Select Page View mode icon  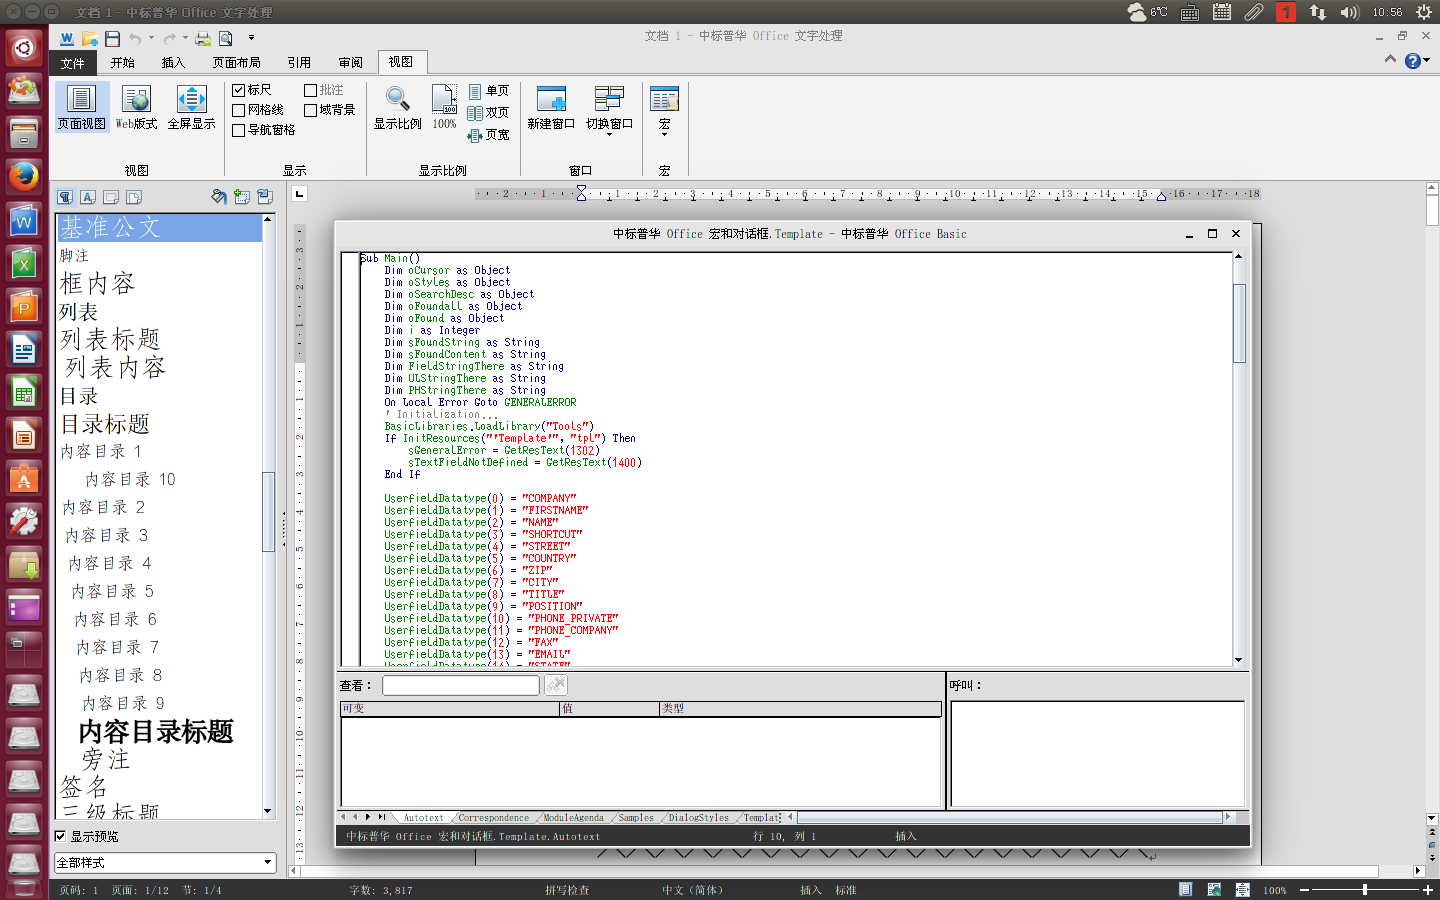pos(81,100)
